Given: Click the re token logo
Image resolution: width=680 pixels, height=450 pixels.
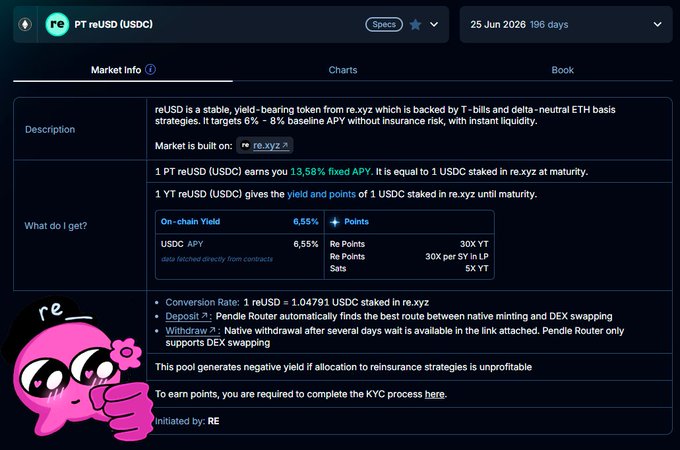Looking at the screenshot, I should [57, 24].
